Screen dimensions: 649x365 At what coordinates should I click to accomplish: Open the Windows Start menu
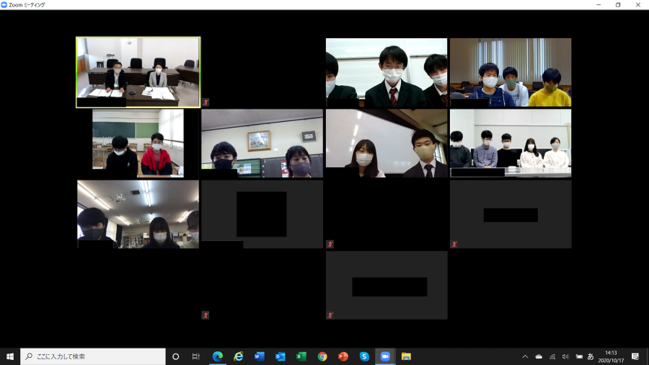tap(10, 356)
